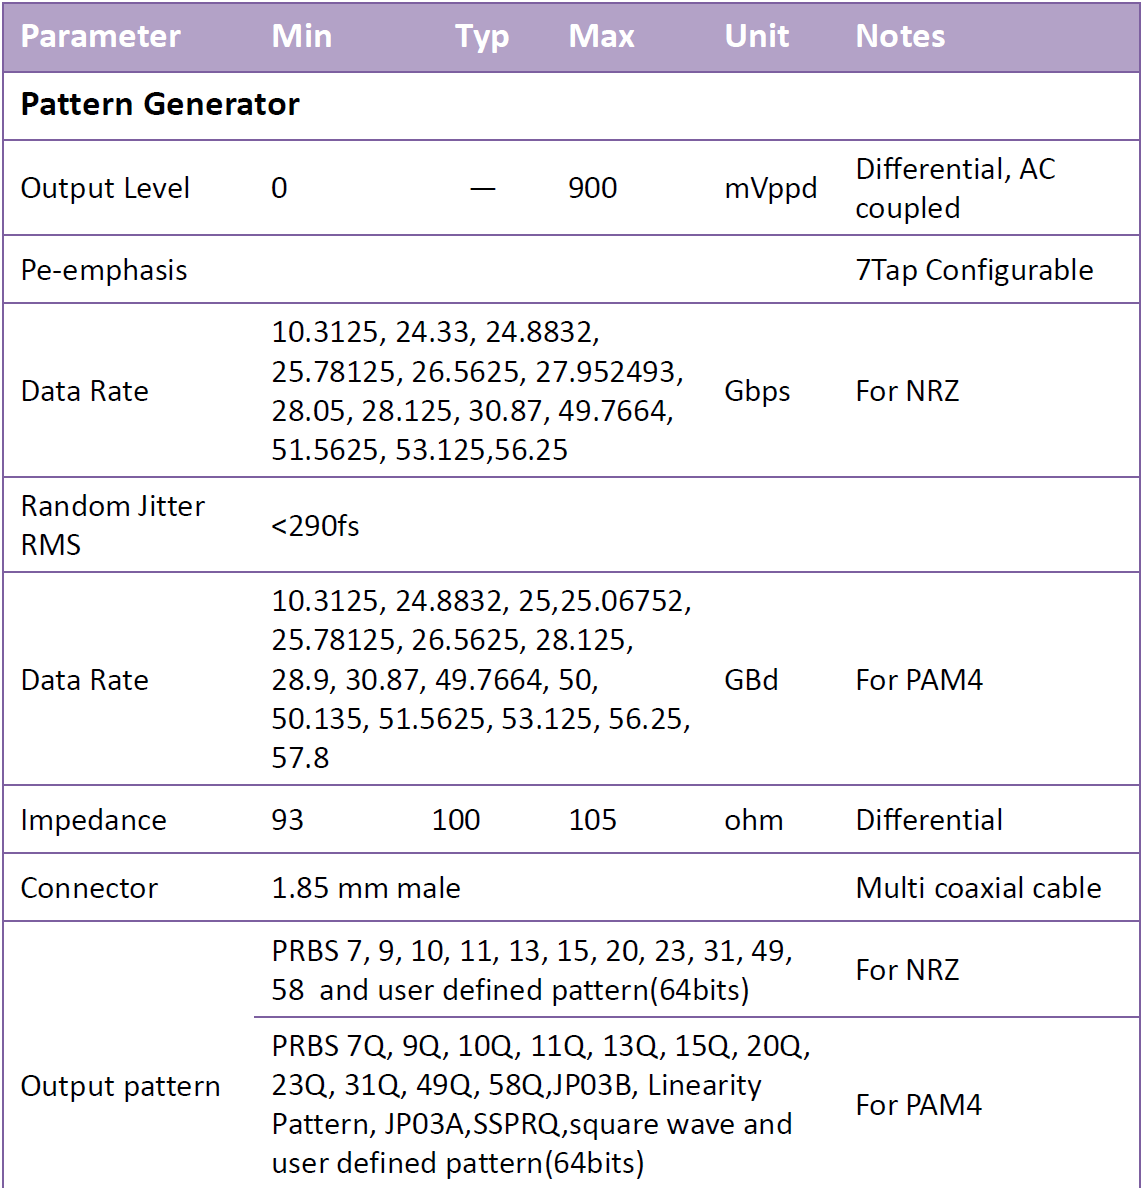The height and width of the screenshot is (1188, 1142).
Task: Click the Output Level parameter cell
Action: [x=105, y=188]
